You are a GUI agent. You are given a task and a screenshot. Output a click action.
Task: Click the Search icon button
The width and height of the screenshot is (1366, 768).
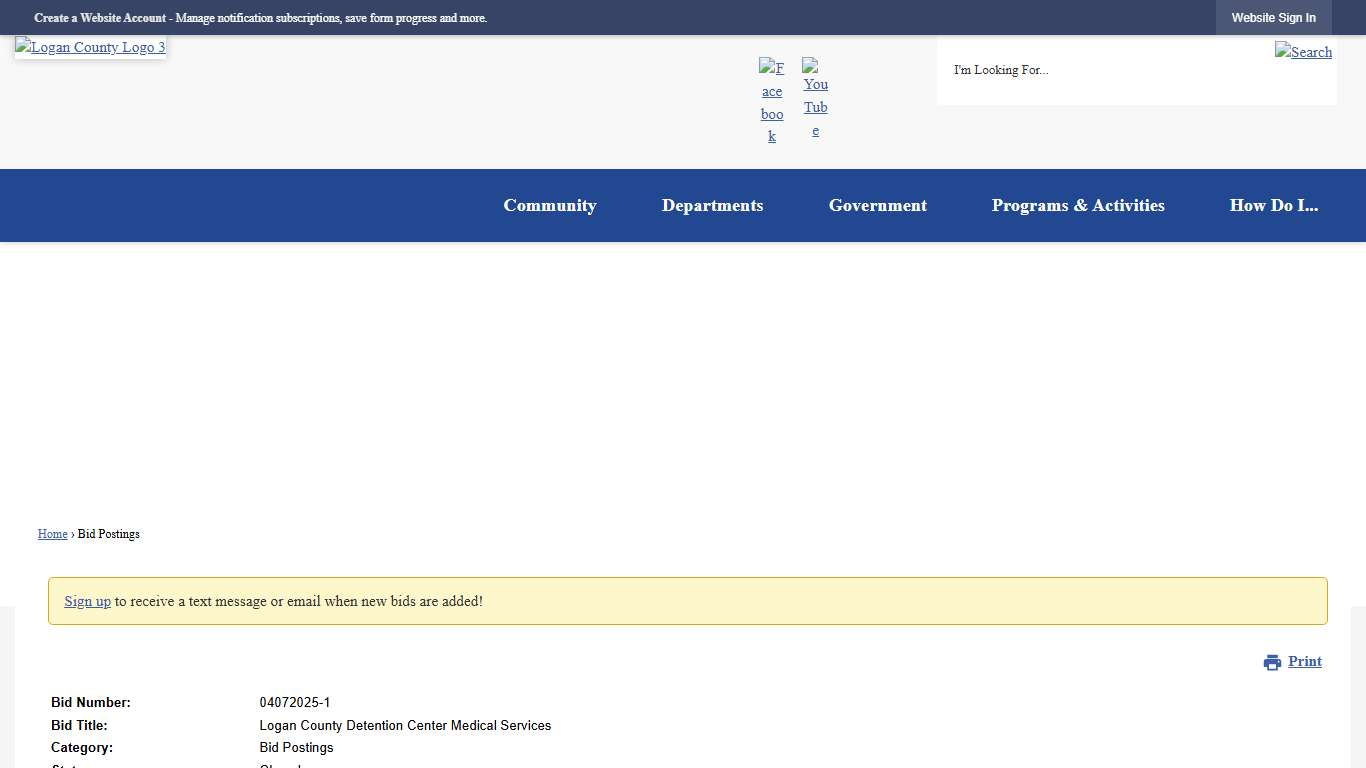[x=1303, y=51]
